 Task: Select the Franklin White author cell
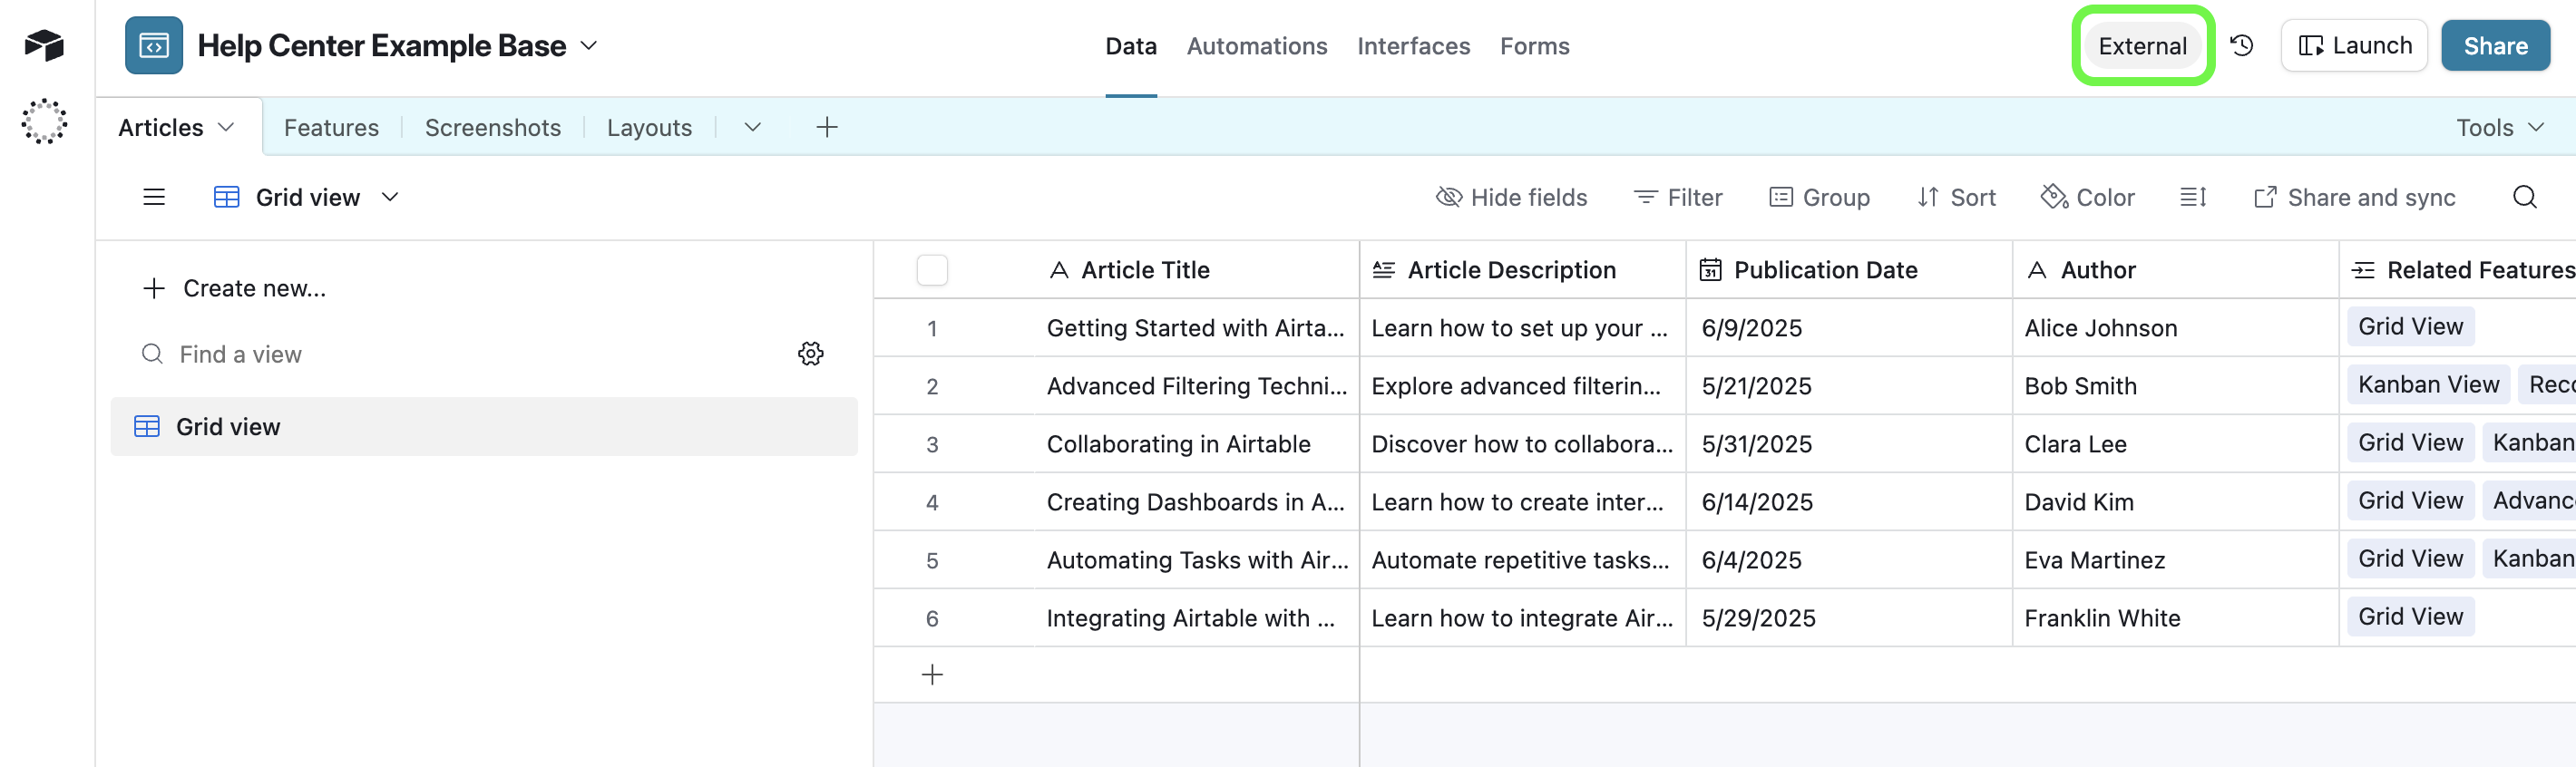[x=2175, y=618]
